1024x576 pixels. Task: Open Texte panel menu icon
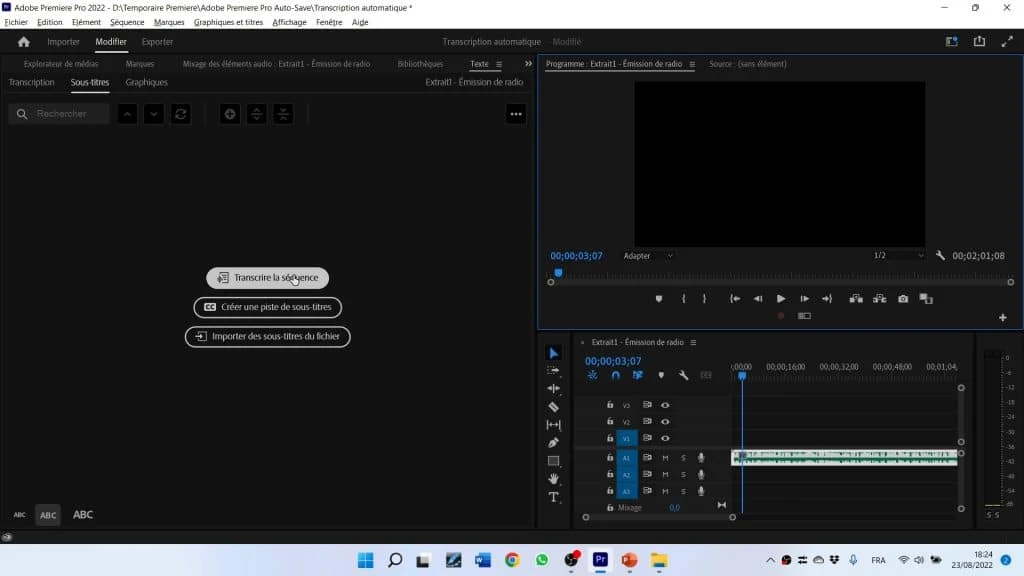(499, 64)
